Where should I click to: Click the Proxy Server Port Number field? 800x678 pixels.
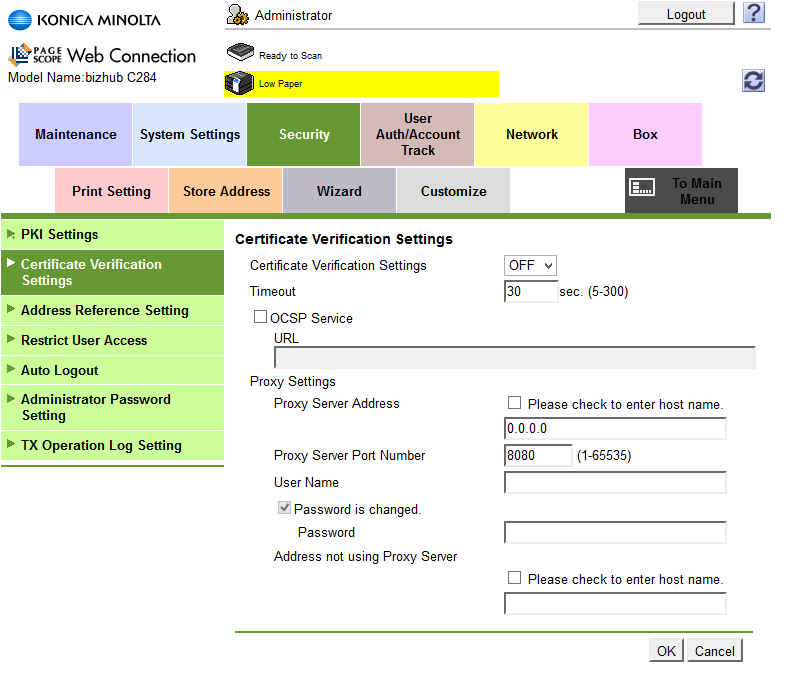tap(538, 455)
